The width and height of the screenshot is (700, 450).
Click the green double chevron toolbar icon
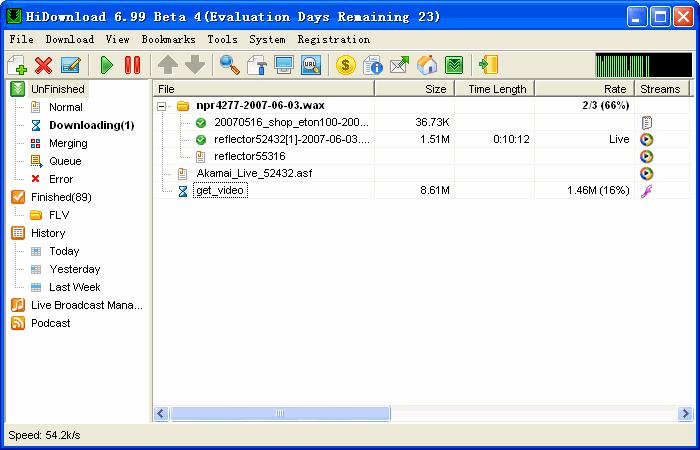pyautogui.click(x=454, y=65)
